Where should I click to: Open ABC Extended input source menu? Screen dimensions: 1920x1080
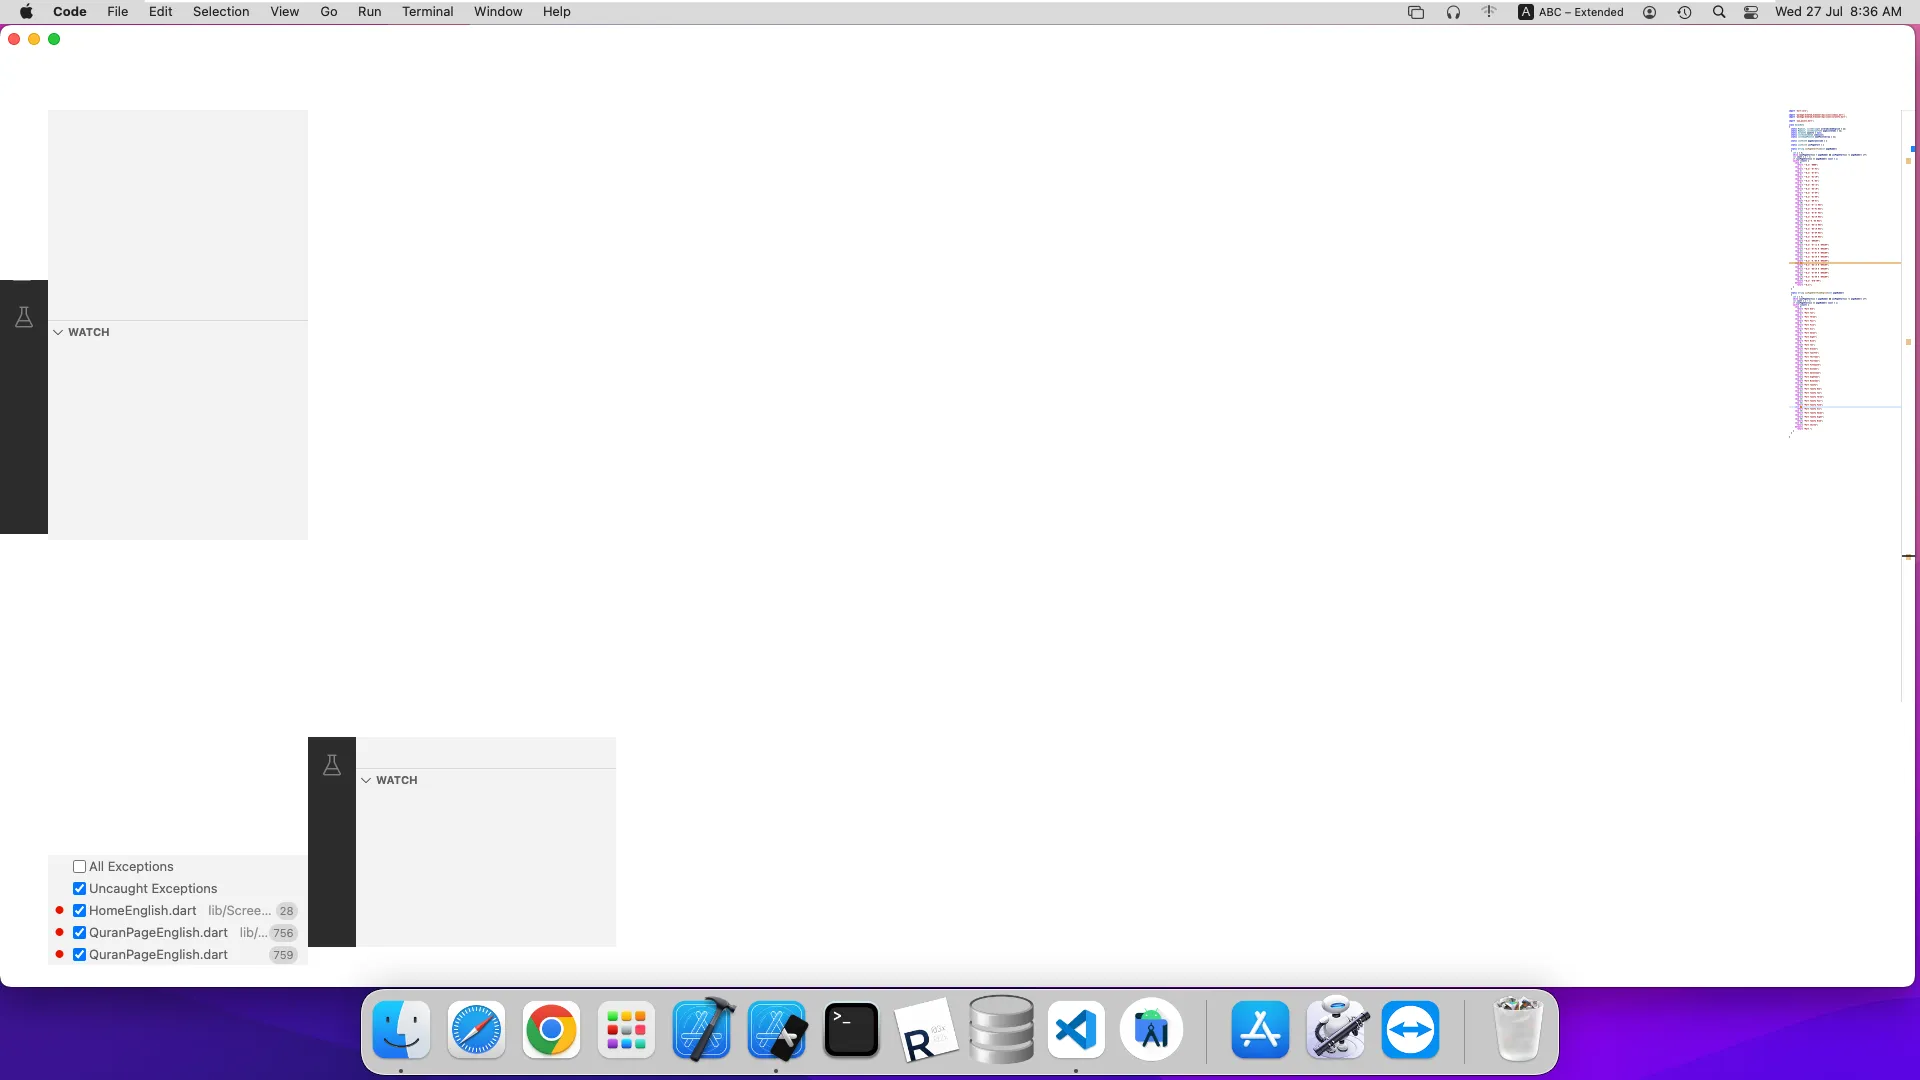(1570, 12)
